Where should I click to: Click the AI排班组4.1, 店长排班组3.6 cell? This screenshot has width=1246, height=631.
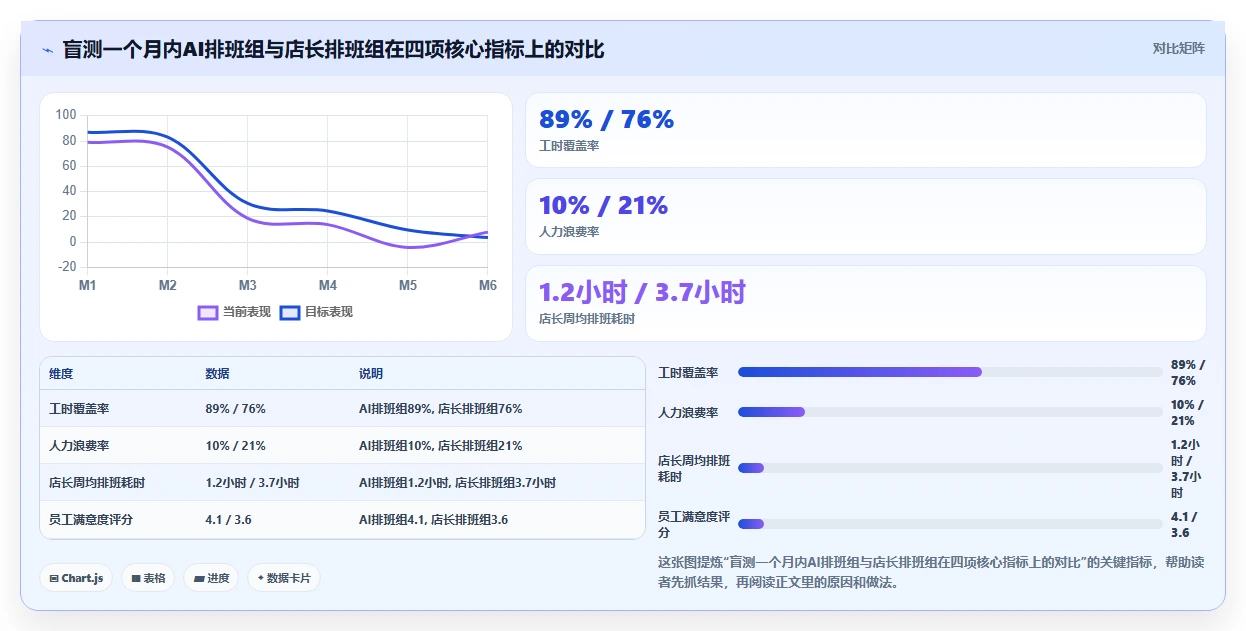pyautogui.click(x=433, y=520)
